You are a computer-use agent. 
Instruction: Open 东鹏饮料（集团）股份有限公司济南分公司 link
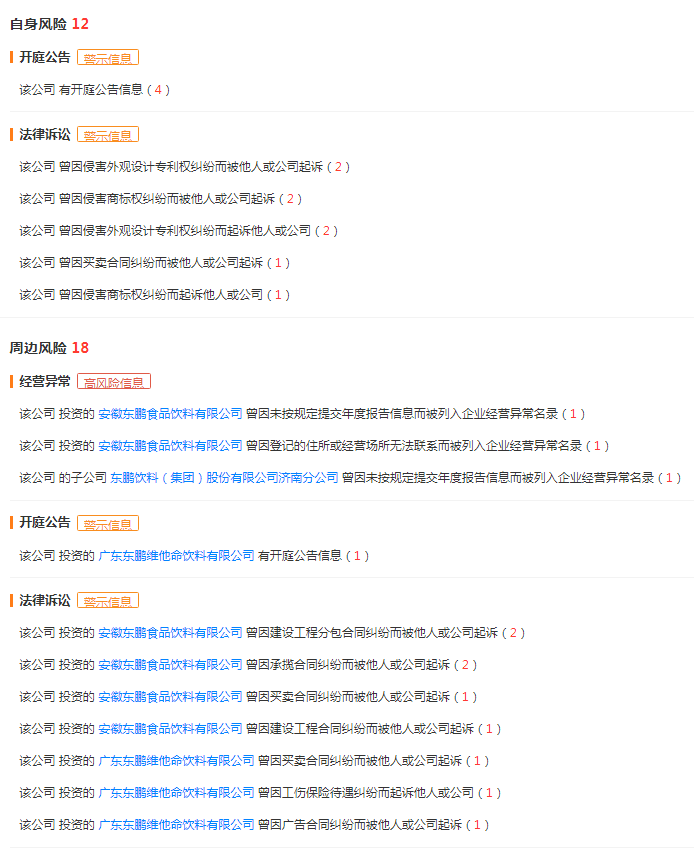pos(224,478)
